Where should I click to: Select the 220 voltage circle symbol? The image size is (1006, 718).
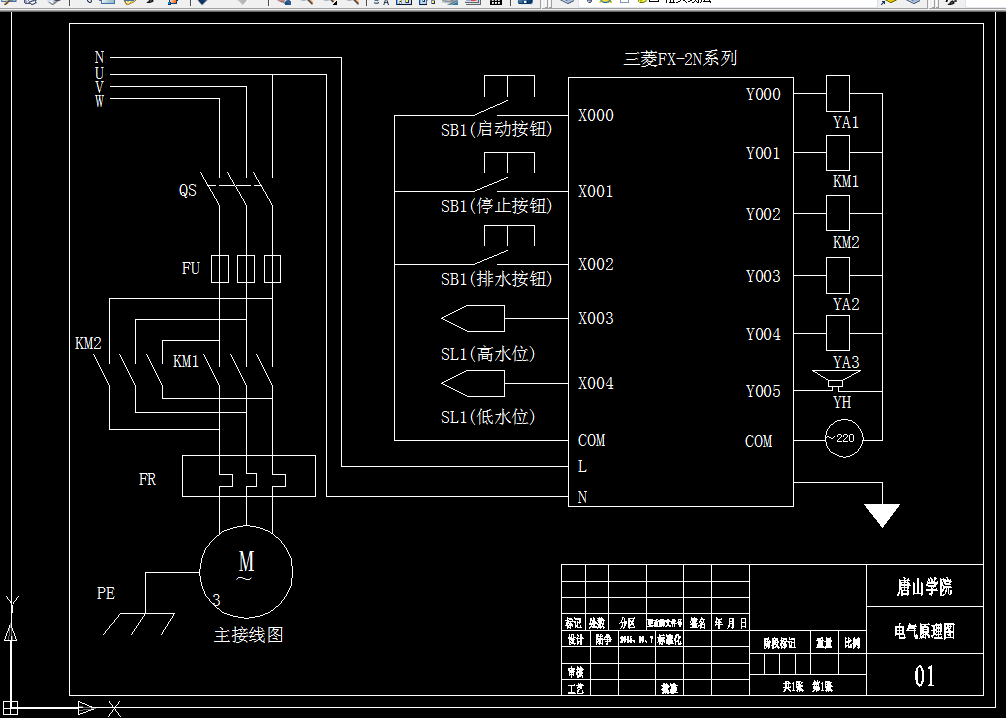[843, 439]
